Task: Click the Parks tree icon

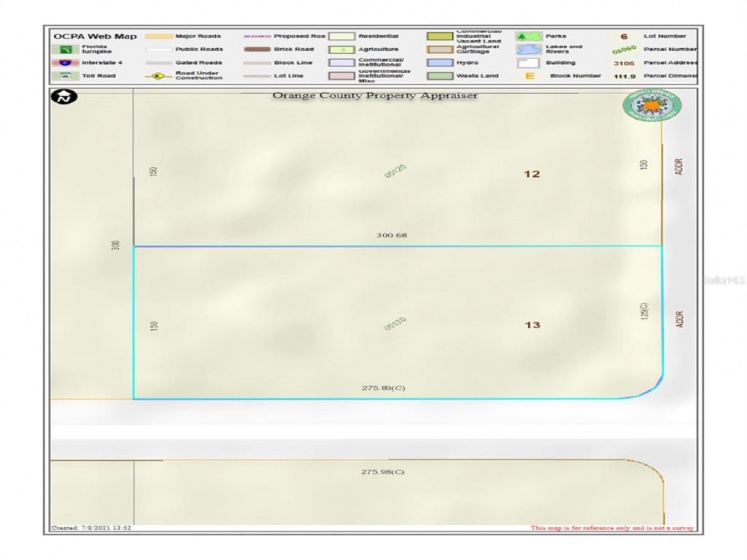Action: (528, 36)
